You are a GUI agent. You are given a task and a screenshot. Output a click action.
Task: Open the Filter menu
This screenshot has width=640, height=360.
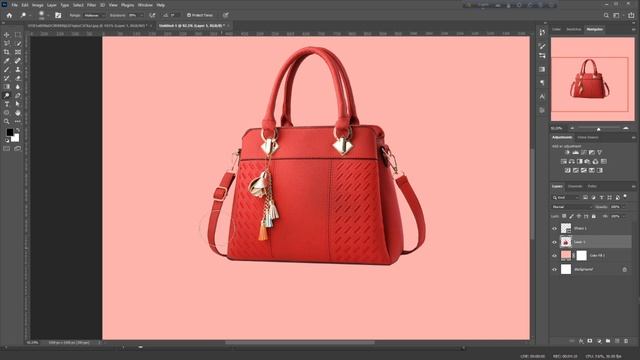pos(91,5)
